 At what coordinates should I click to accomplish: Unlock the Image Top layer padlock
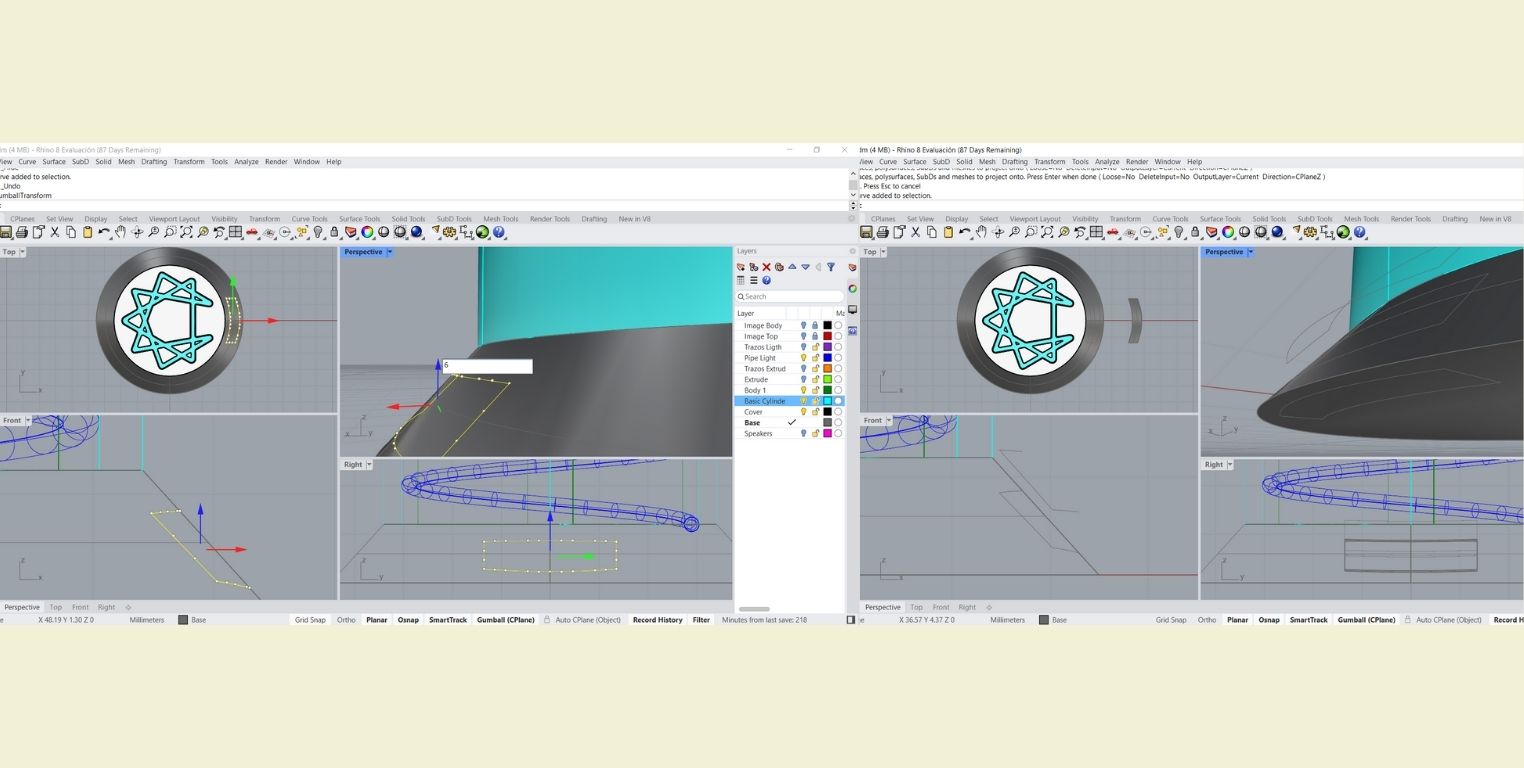point(815,336)
